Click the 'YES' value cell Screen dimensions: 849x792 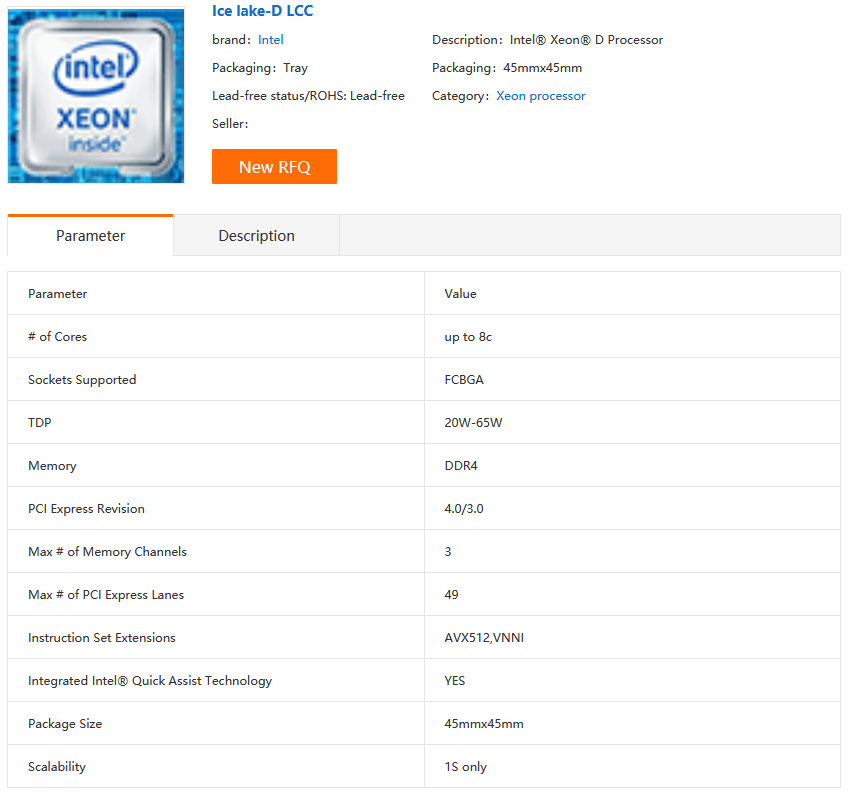pyautogui.click(x=632, y=680)
